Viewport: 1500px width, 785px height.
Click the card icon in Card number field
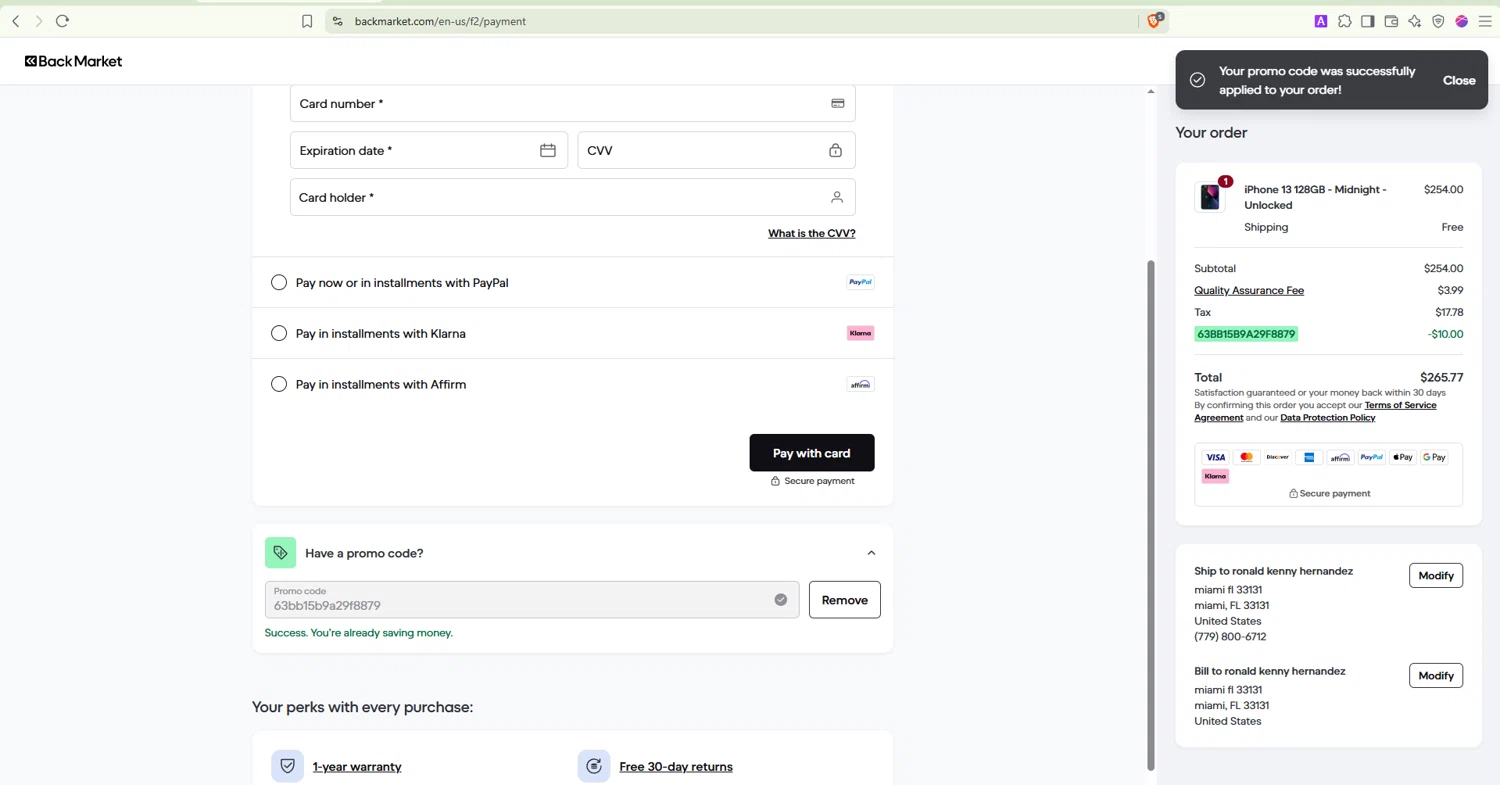click(x=838, y=104)
